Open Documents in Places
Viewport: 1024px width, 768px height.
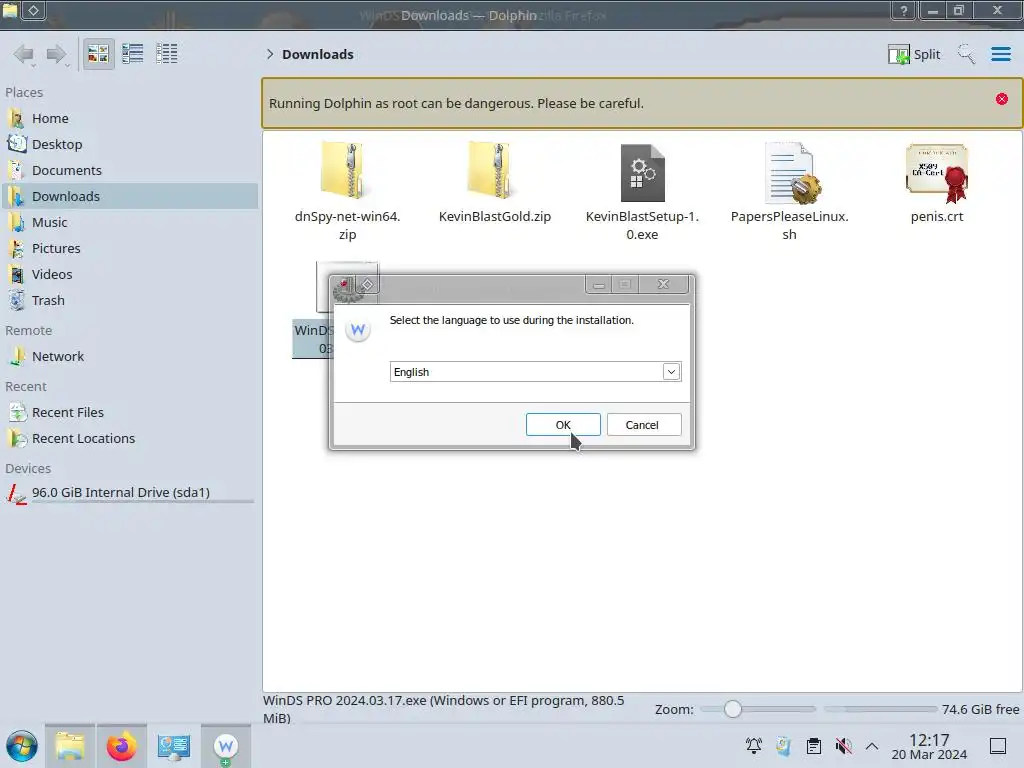coord(129,170)
